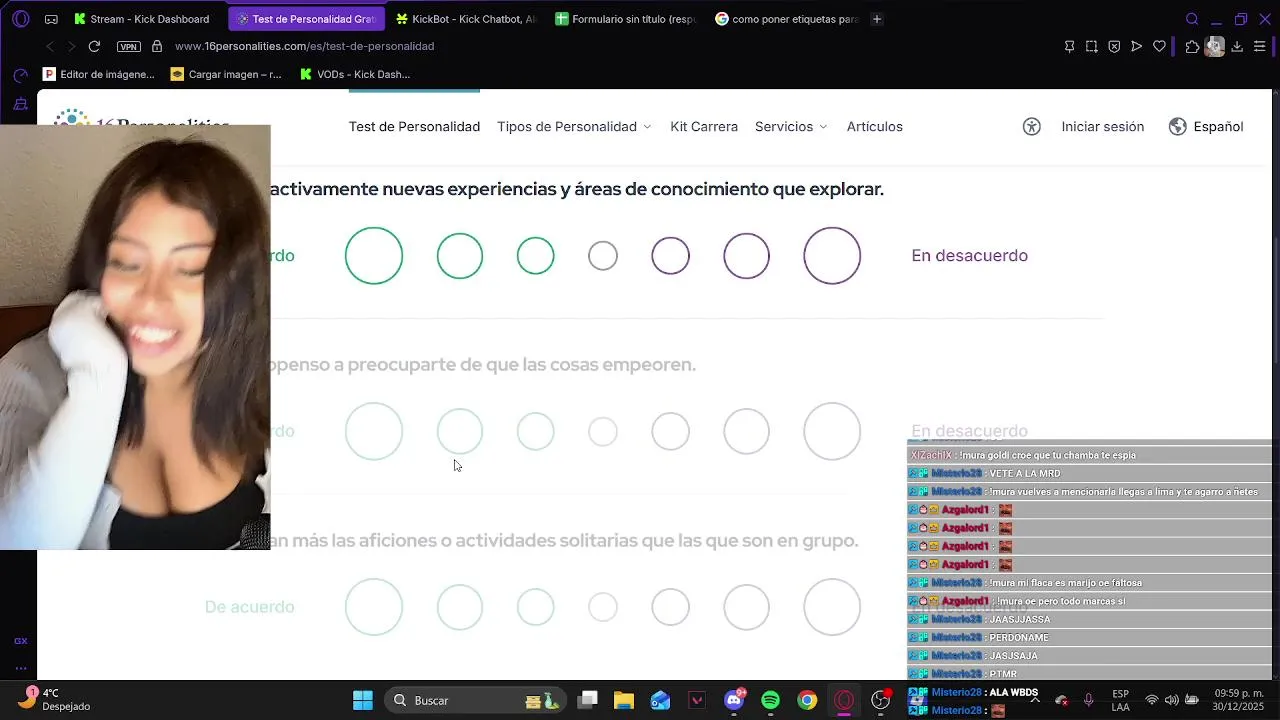Select strongest disagree circle for cosas empeoren question
Viewport: 1280px width, 720px height.
pos(832,431)
